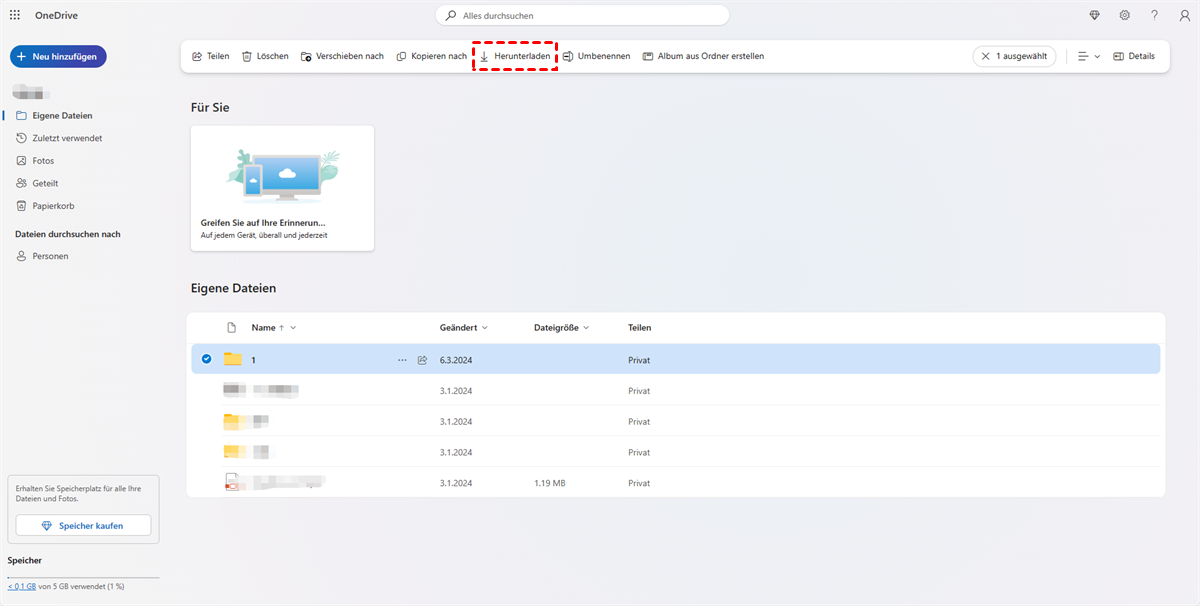
Task: Open the premium diamond icon
Action: [x=1094, y=16]
